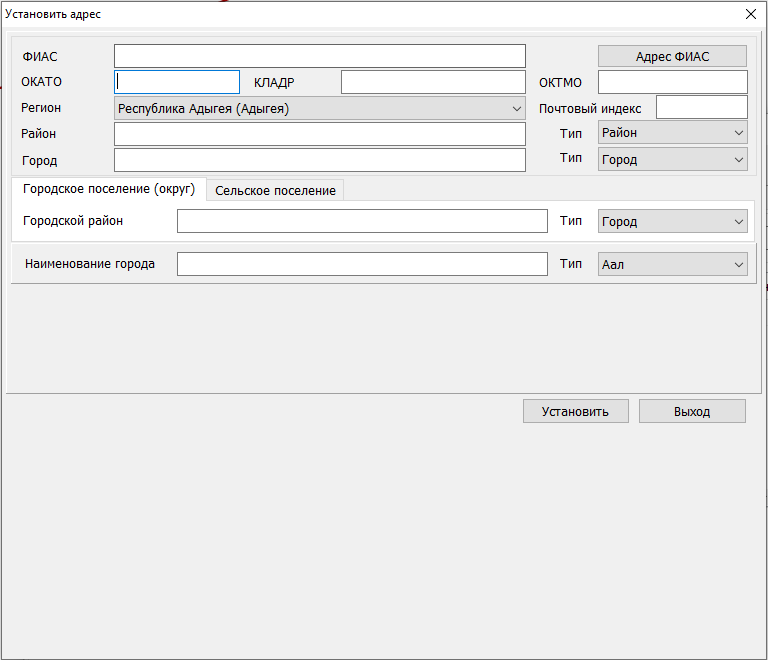Viewport: 768px width, 660px height.
Task: Select the Городское поселение (округ) tab
Action: pos(109,189)
